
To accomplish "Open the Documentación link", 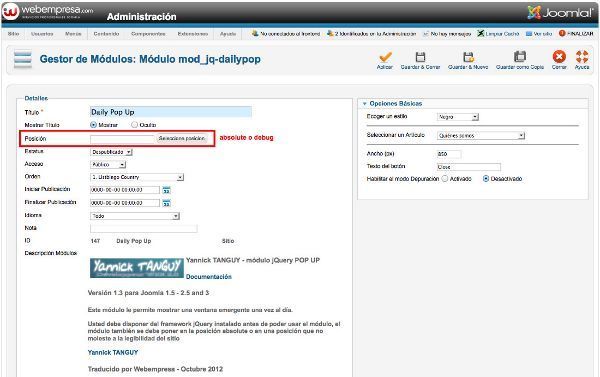I will point(209,277).
